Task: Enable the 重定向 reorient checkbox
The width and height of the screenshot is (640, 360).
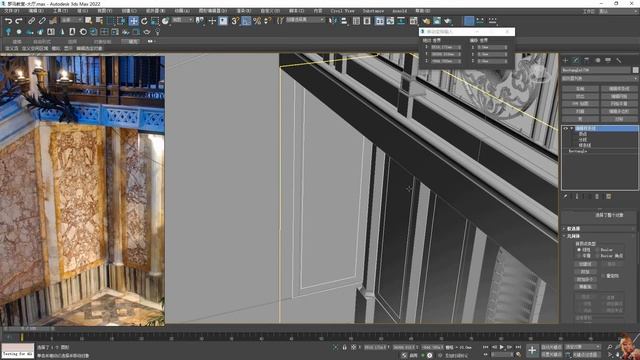Action: tap(604, 276)
